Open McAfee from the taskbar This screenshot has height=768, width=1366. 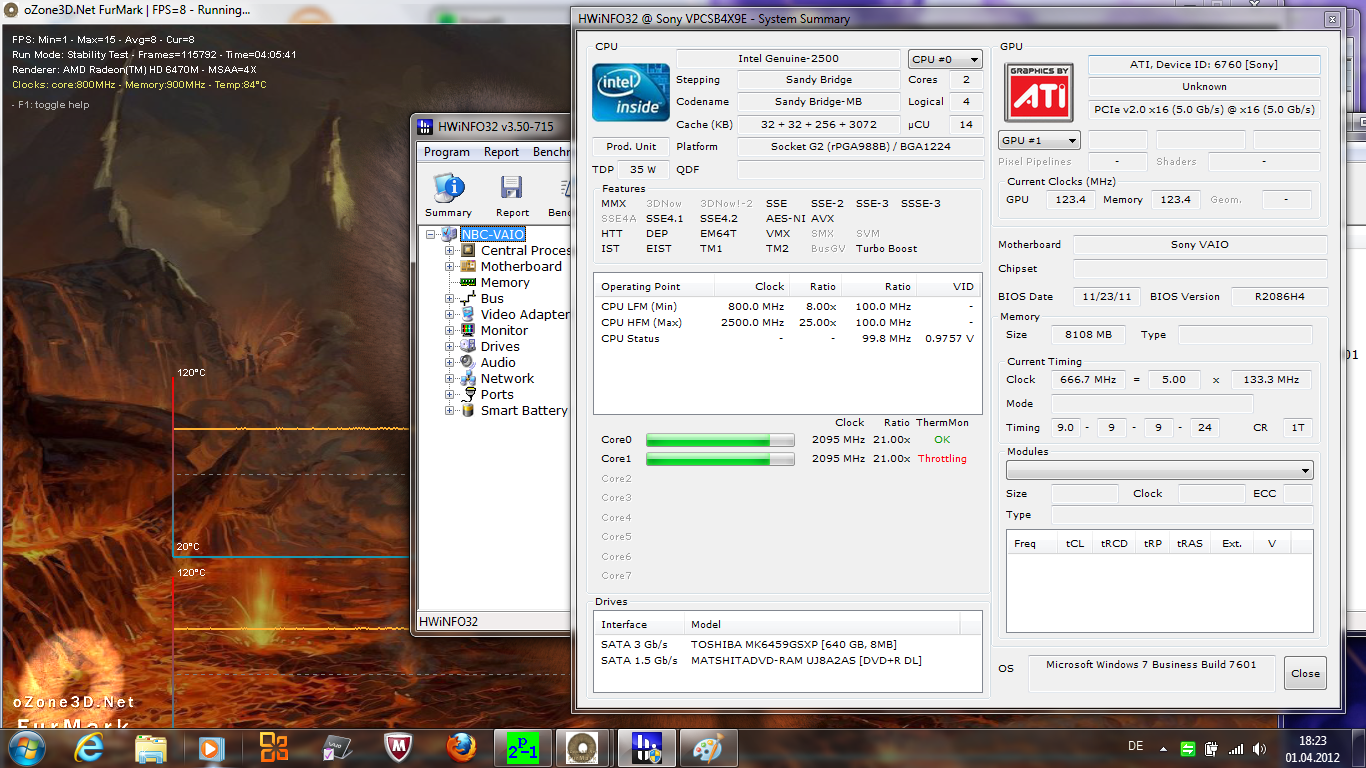pos(398,747)
